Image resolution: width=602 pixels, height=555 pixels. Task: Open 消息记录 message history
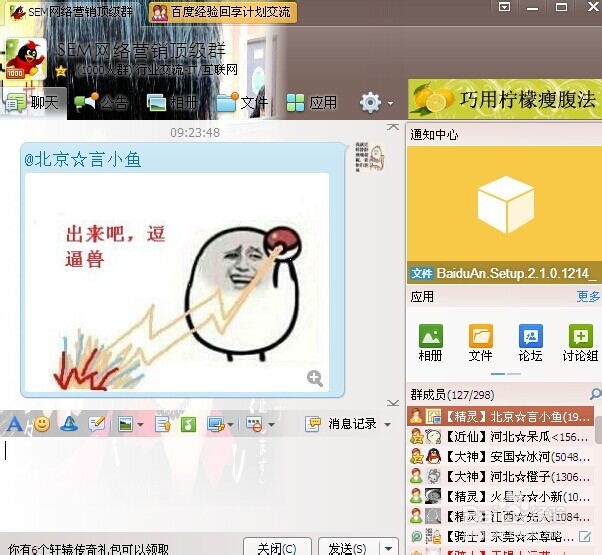coord(352,424)
